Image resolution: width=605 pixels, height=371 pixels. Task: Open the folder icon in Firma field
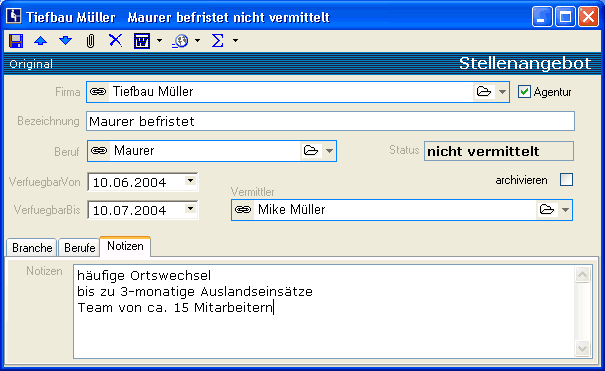click(x=484, y=92)
